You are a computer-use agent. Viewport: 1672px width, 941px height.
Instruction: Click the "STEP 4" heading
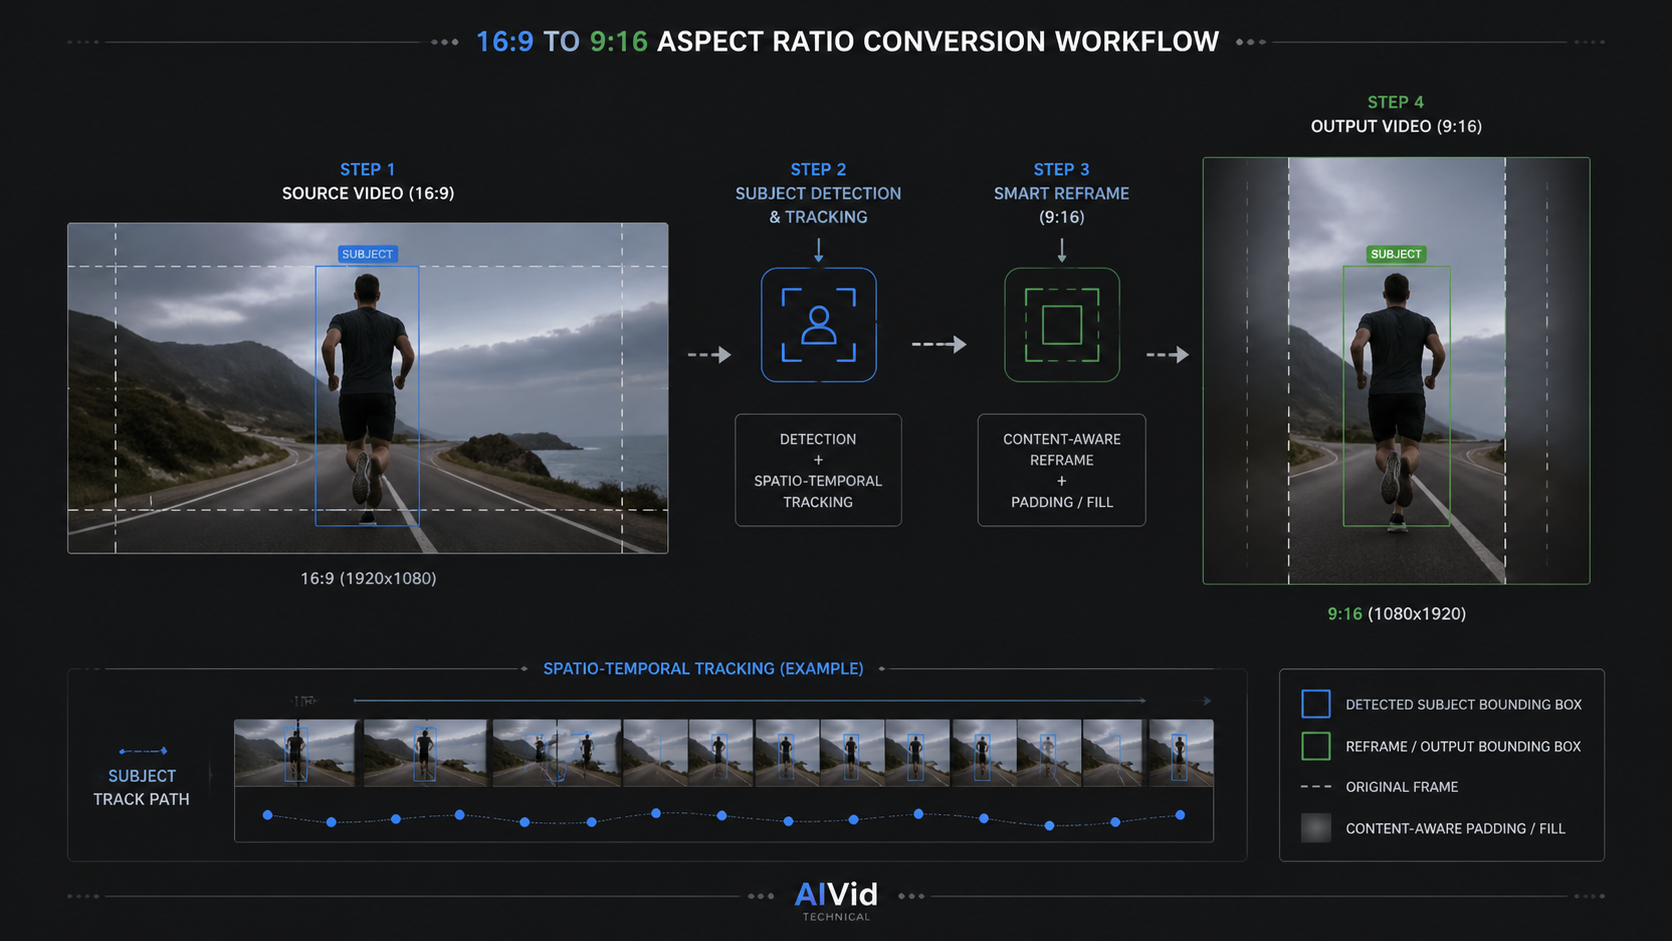tap(1395, 102)
